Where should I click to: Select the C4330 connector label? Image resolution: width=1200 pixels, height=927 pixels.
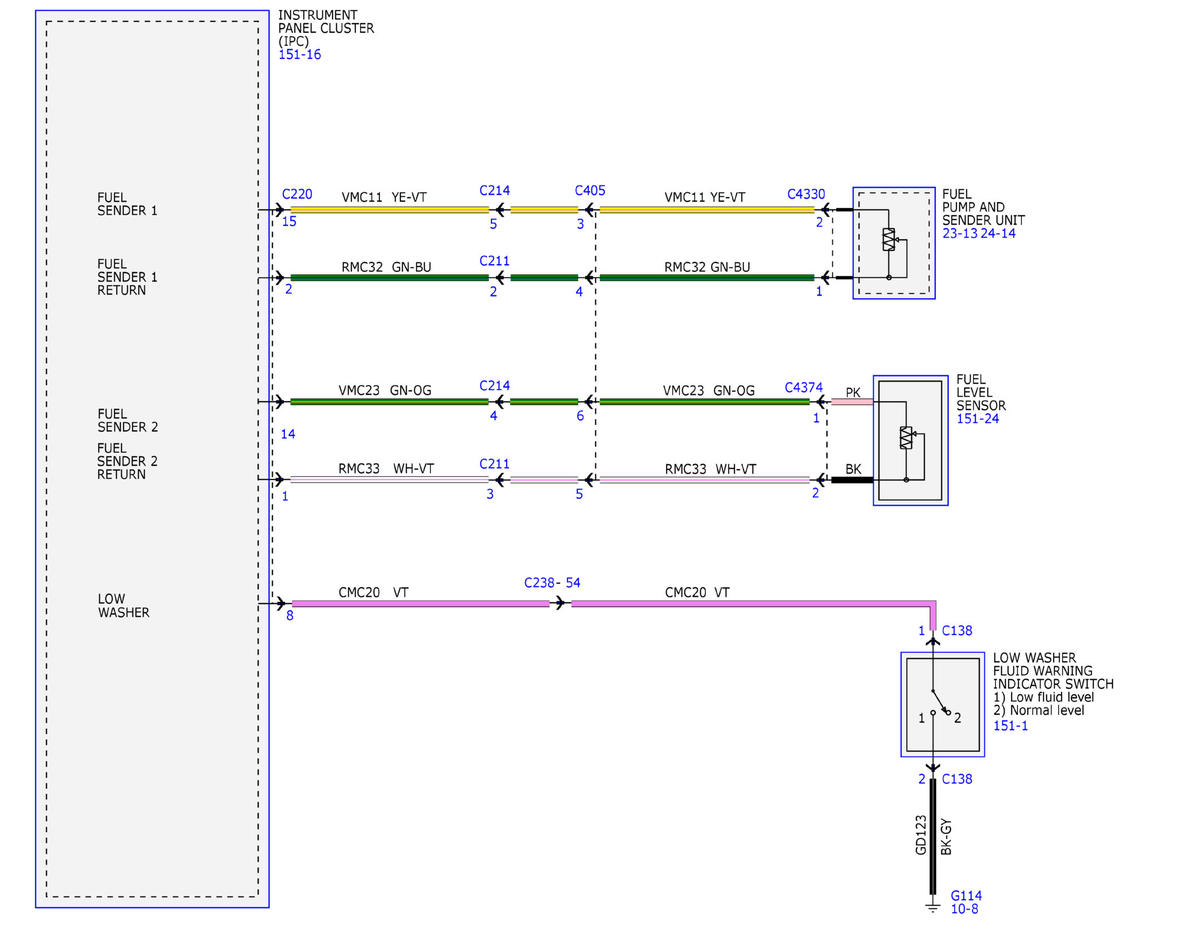coord(806,193)
